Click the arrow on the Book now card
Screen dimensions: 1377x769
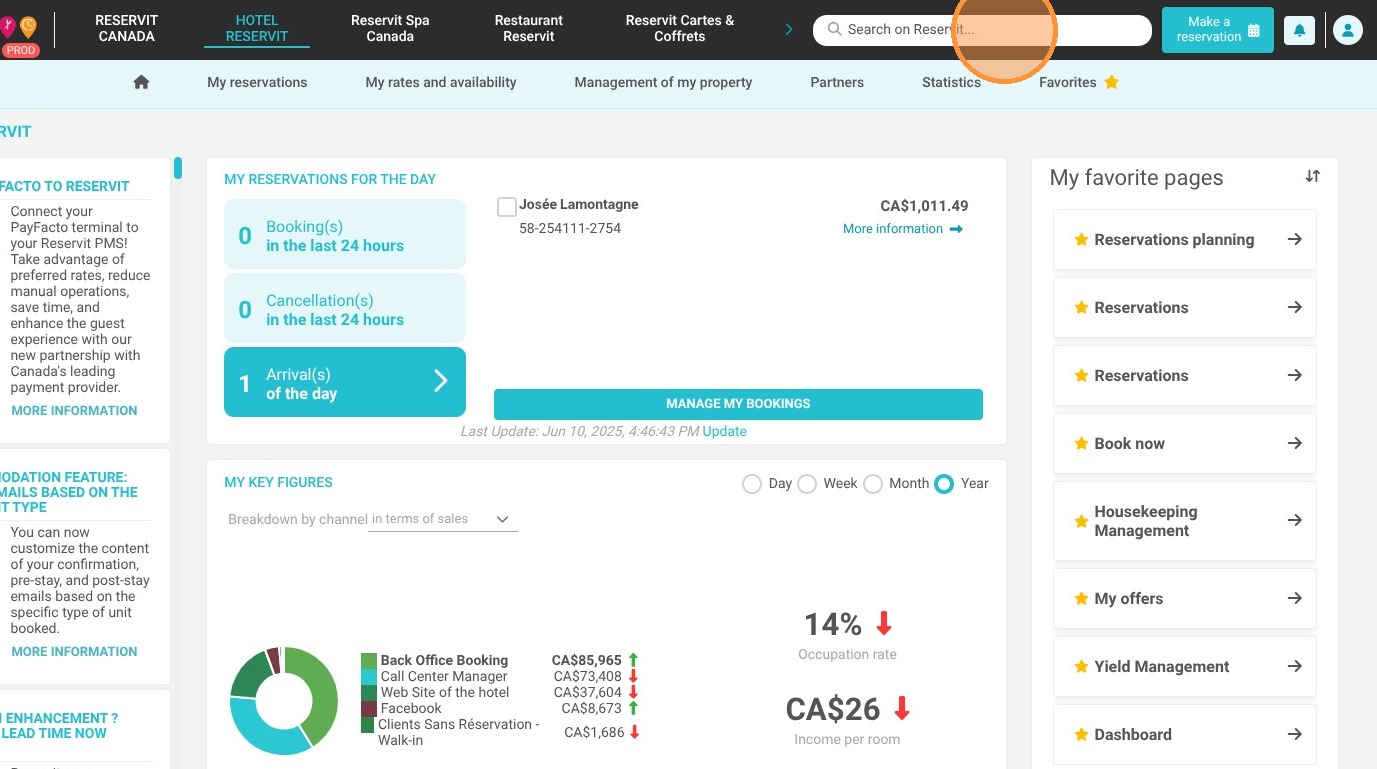point(1294,443)
